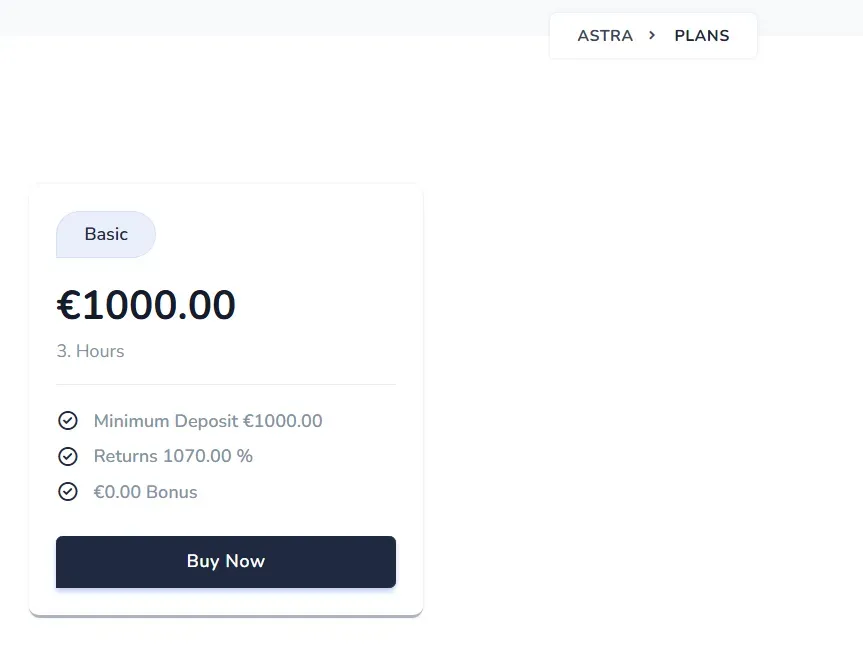863x655 pixels.
Task: Click the €0.00 Bonus feature line
Action: tap(145, 491)
